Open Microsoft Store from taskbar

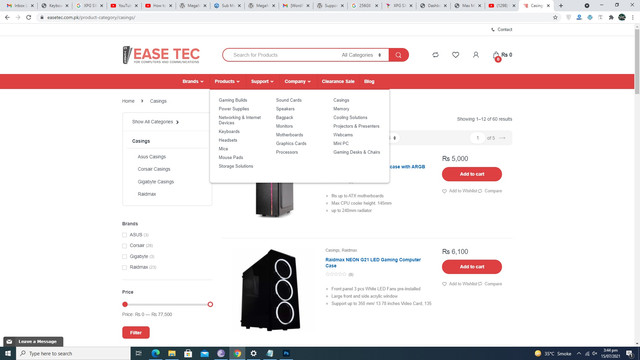pyautogui.click(x=188, y=353)
